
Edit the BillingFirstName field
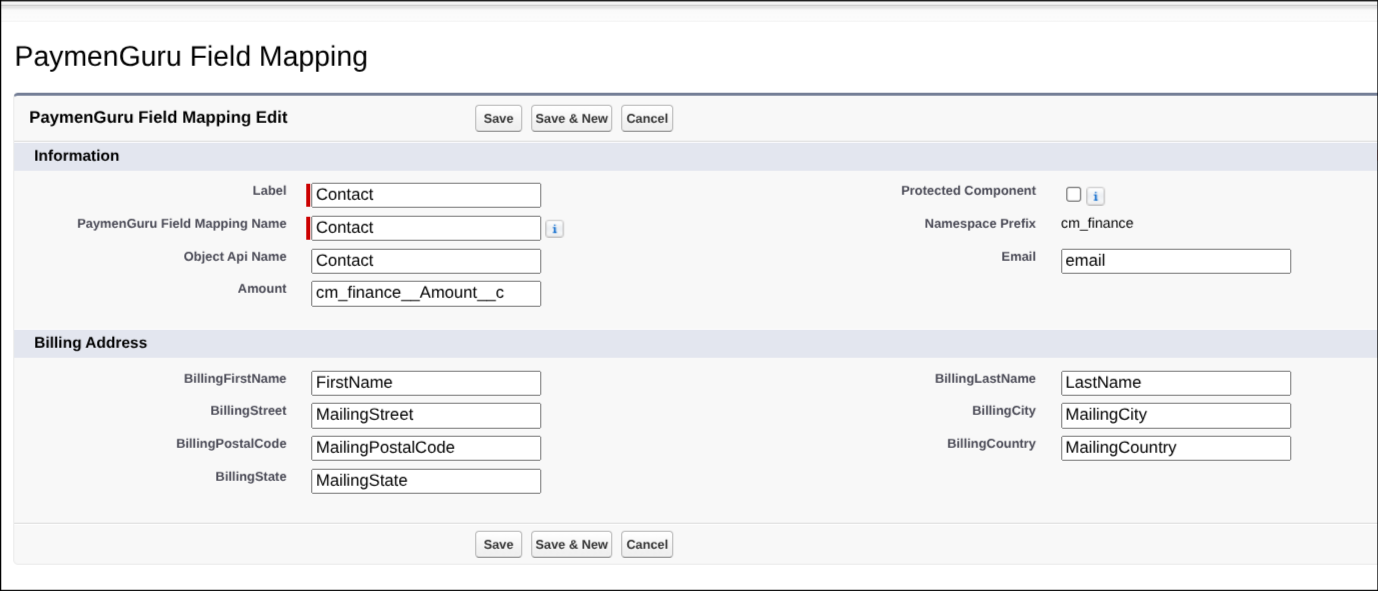426,383
